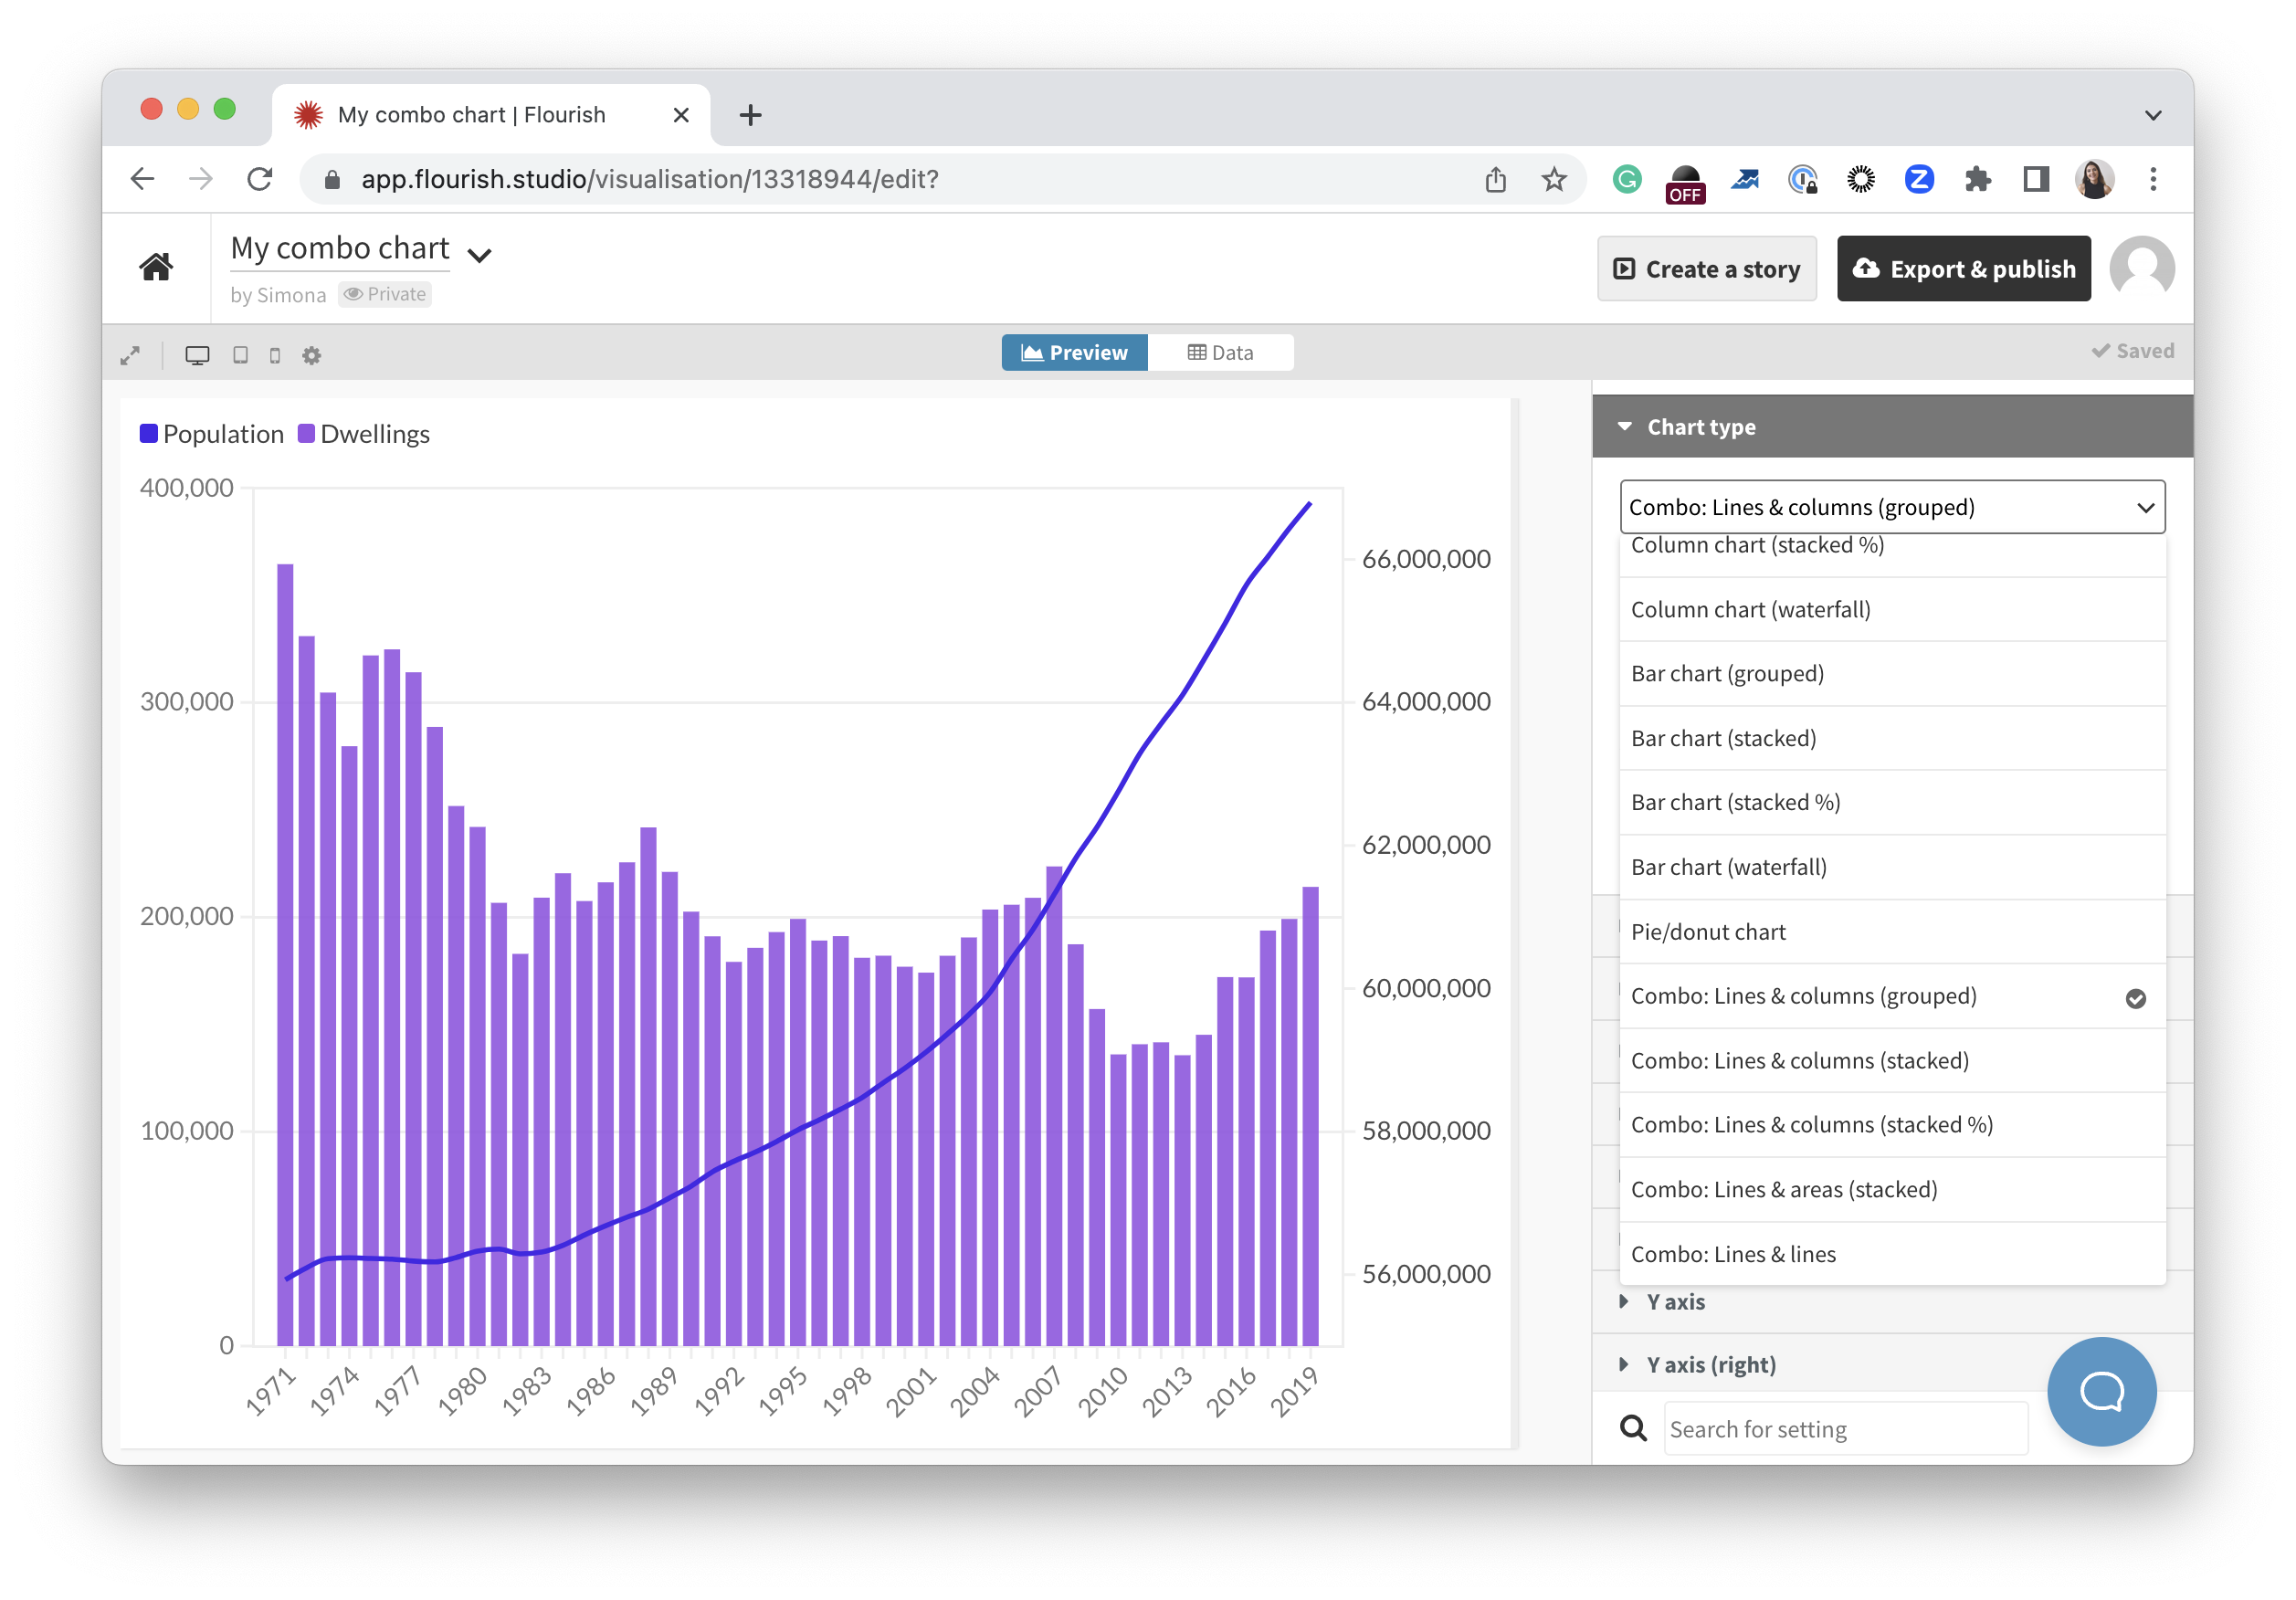Screen dimensions: 2296x1600
Task: Open the chart title dropdown chevron
Action: [480, 255]
